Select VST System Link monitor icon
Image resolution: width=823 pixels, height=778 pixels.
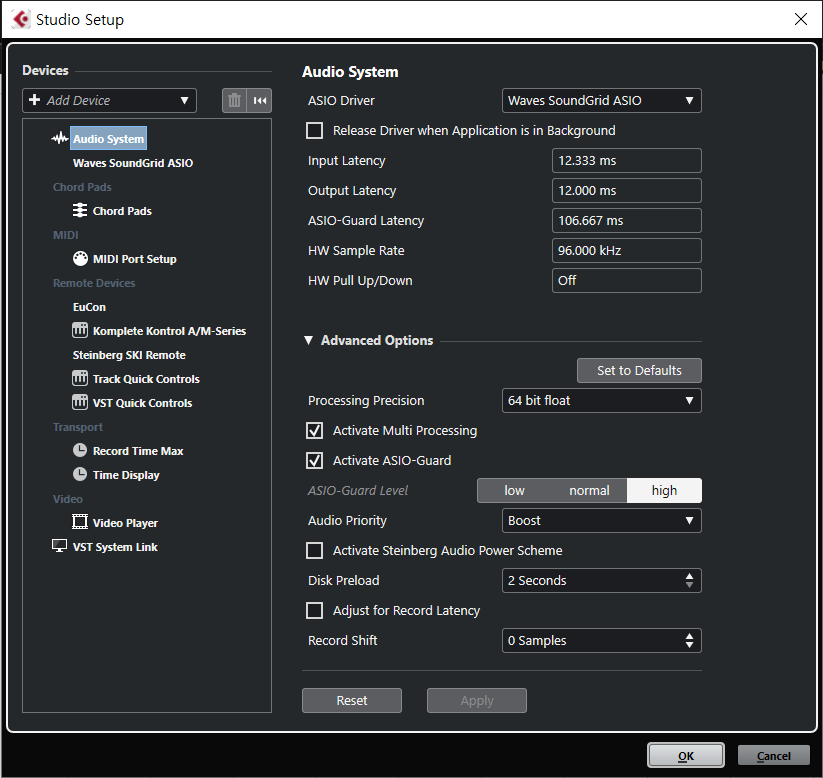pyautogui.click(x=59, y=546)
